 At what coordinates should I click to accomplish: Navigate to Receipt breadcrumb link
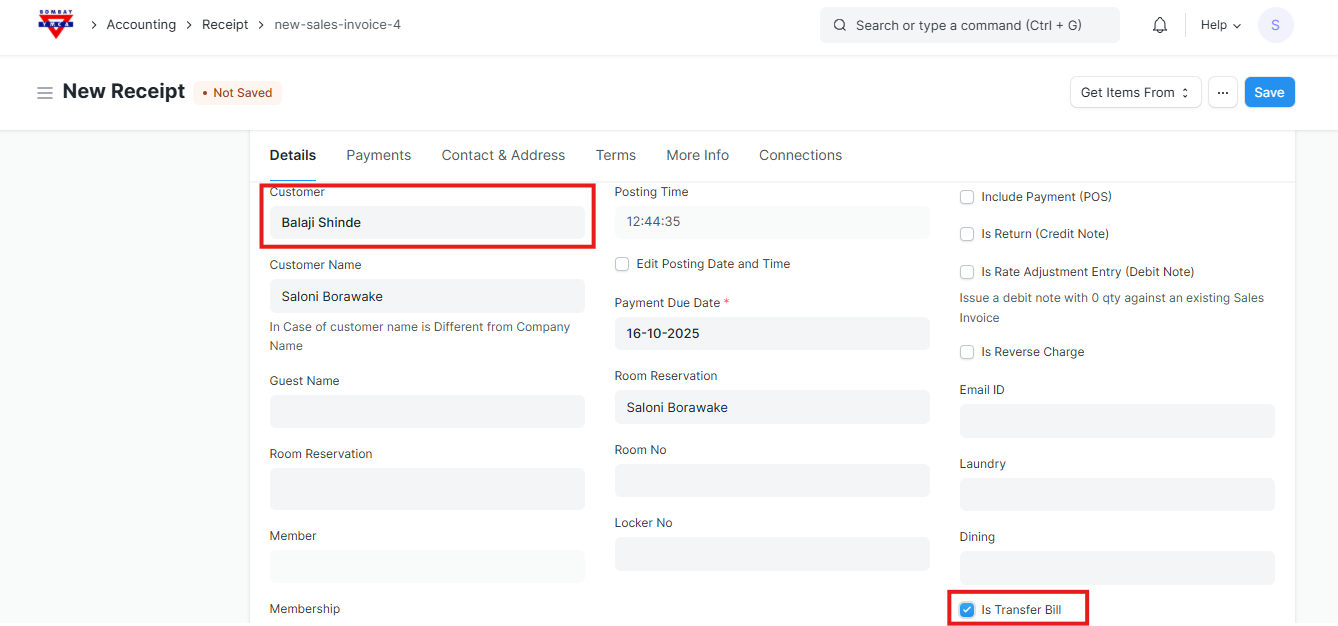tap(225, 25)
